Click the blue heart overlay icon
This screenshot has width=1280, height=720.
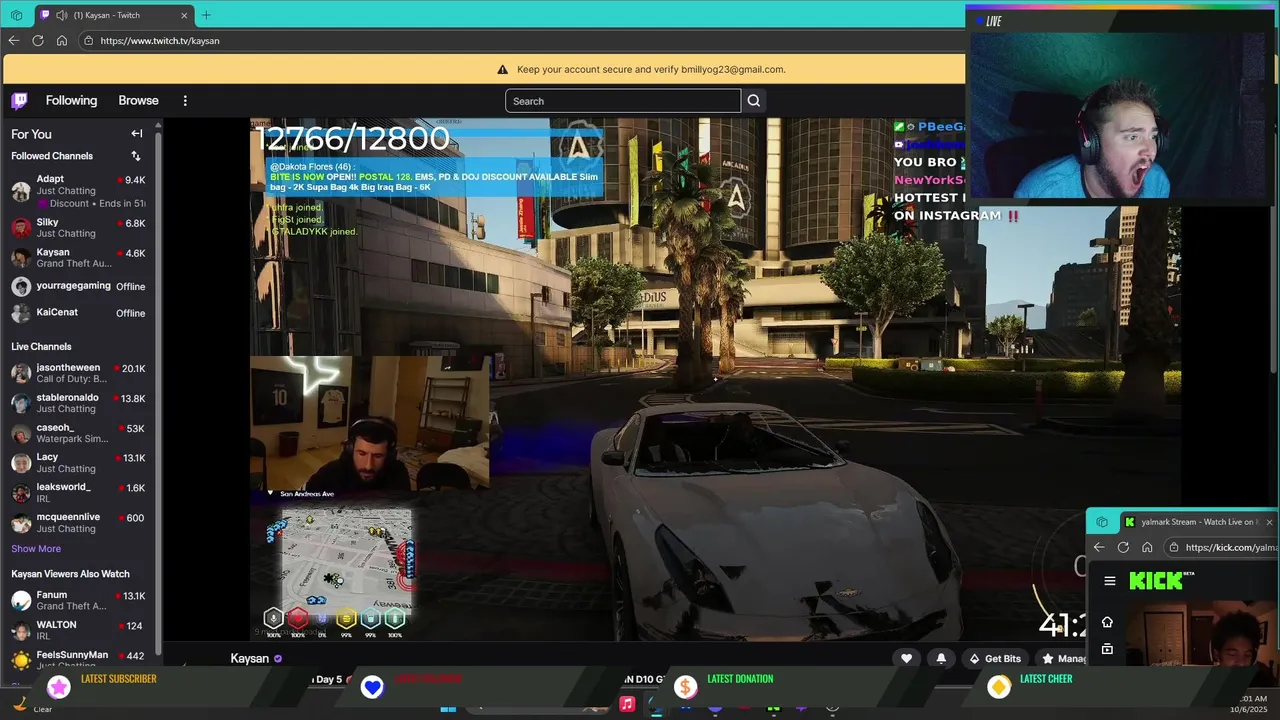pyautogui.click(x=372, y=686)
